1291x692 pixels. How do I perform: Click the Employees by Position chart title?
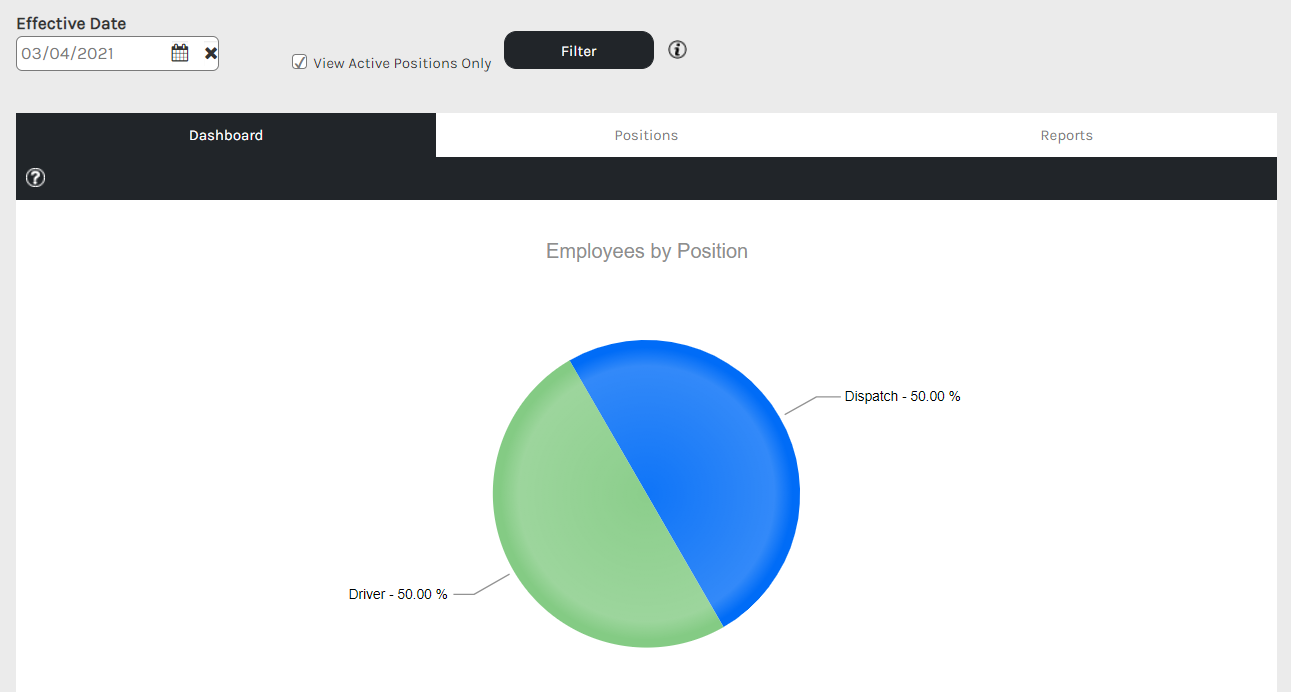(x=646, y=251)
